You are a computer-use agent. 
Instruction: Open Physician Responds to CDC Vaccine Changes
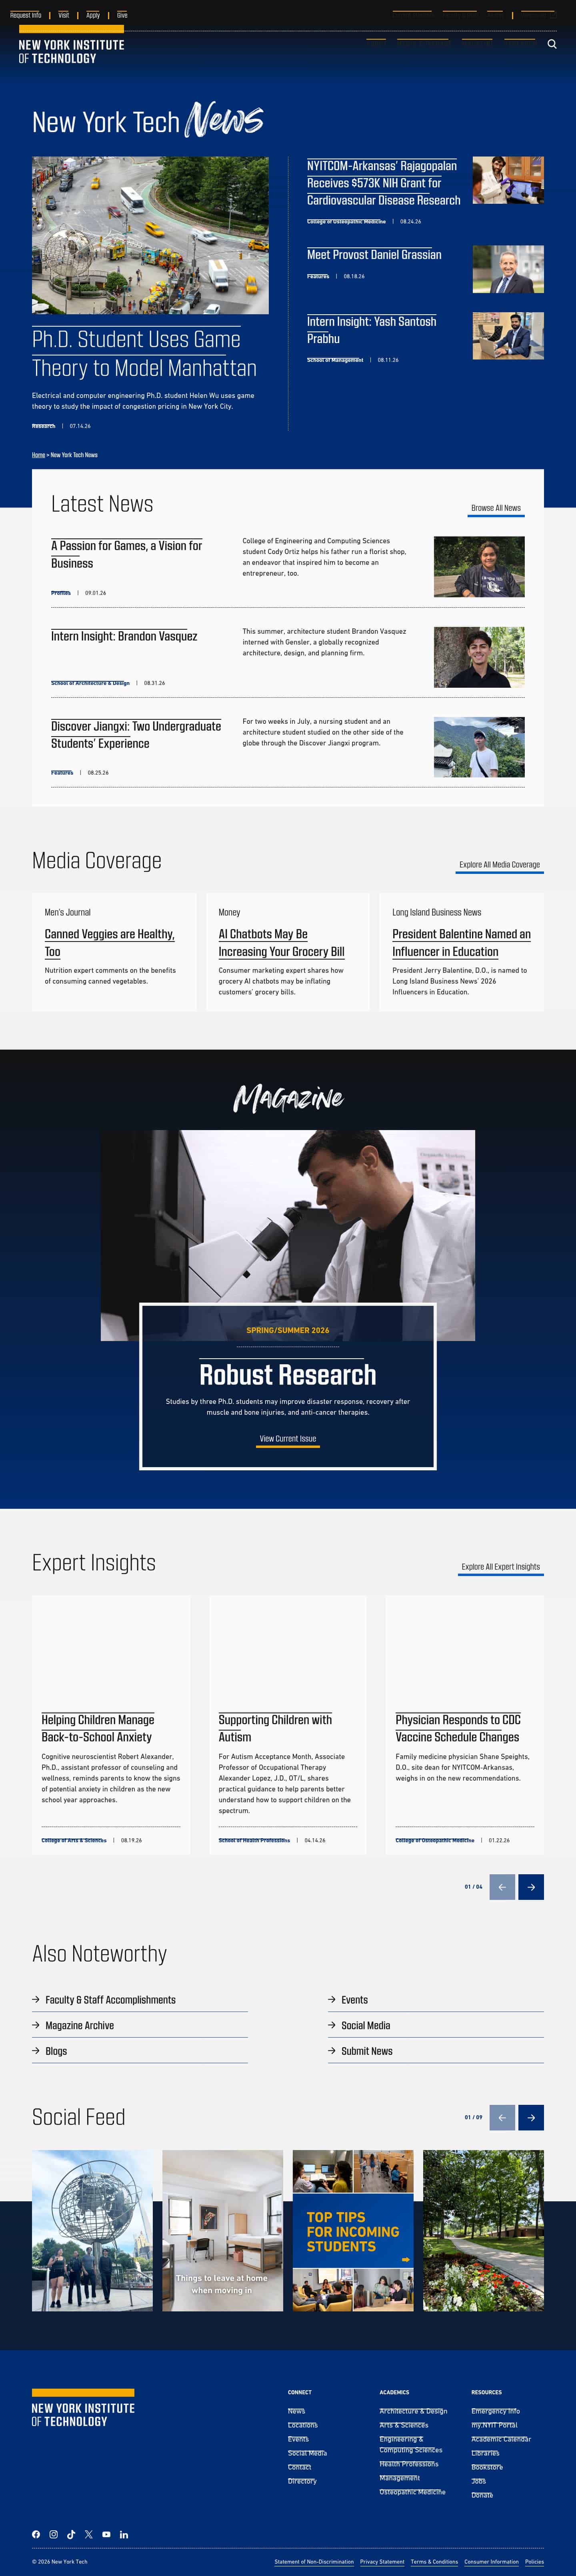pos(458,1728)
